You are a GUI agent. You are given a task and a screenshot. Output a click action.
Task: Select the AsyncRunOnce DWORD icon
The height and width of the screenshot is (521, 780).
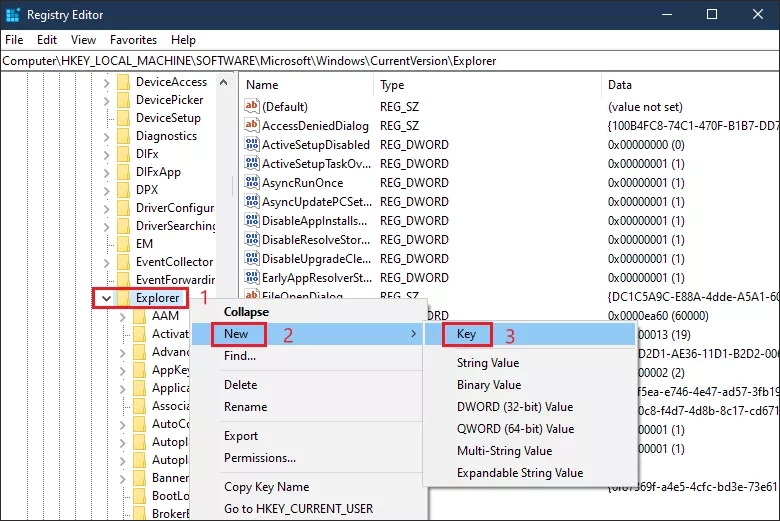tap(252, 182)
